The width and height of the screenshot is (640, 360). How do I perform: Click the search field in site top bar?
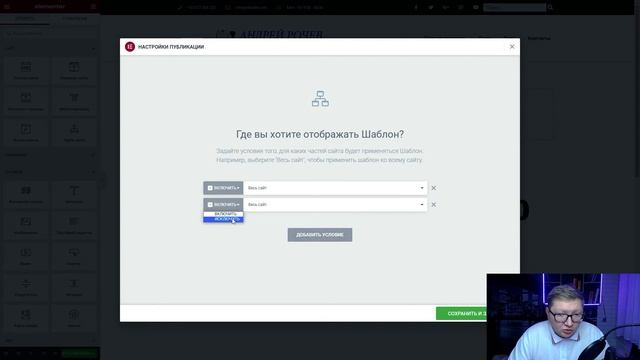tap(514, 7)
